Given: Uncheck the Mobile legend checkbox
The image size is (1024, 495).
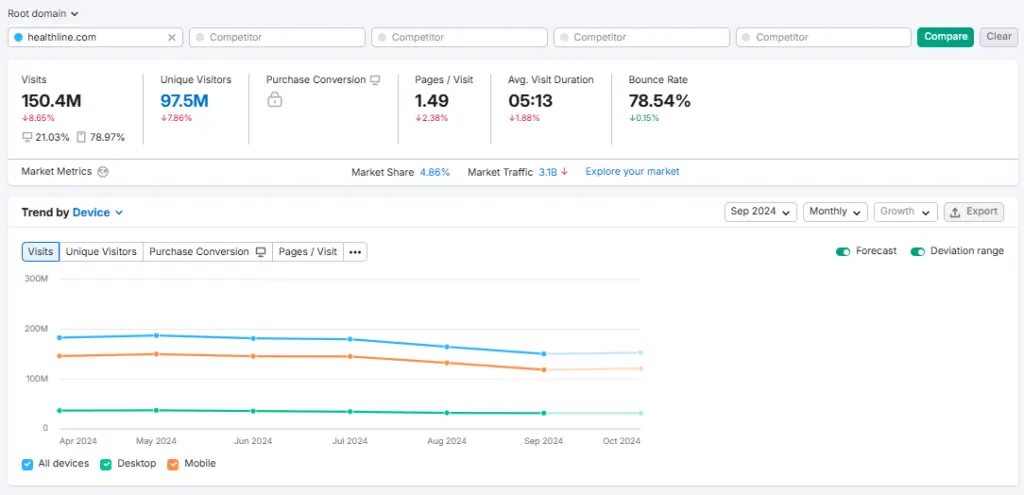Looking at the screenshot, I should coord(173,464).
